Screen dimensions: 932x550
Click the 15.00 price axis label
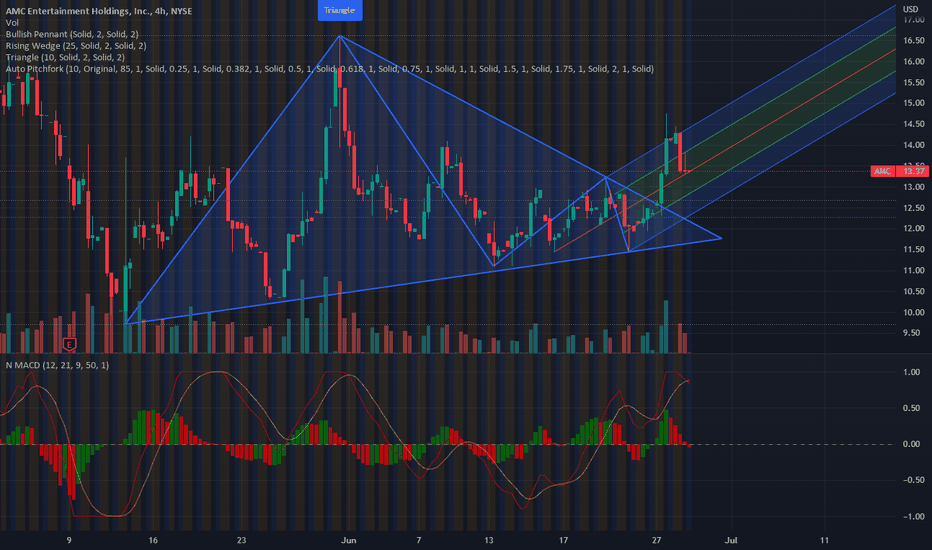[914, 103]
